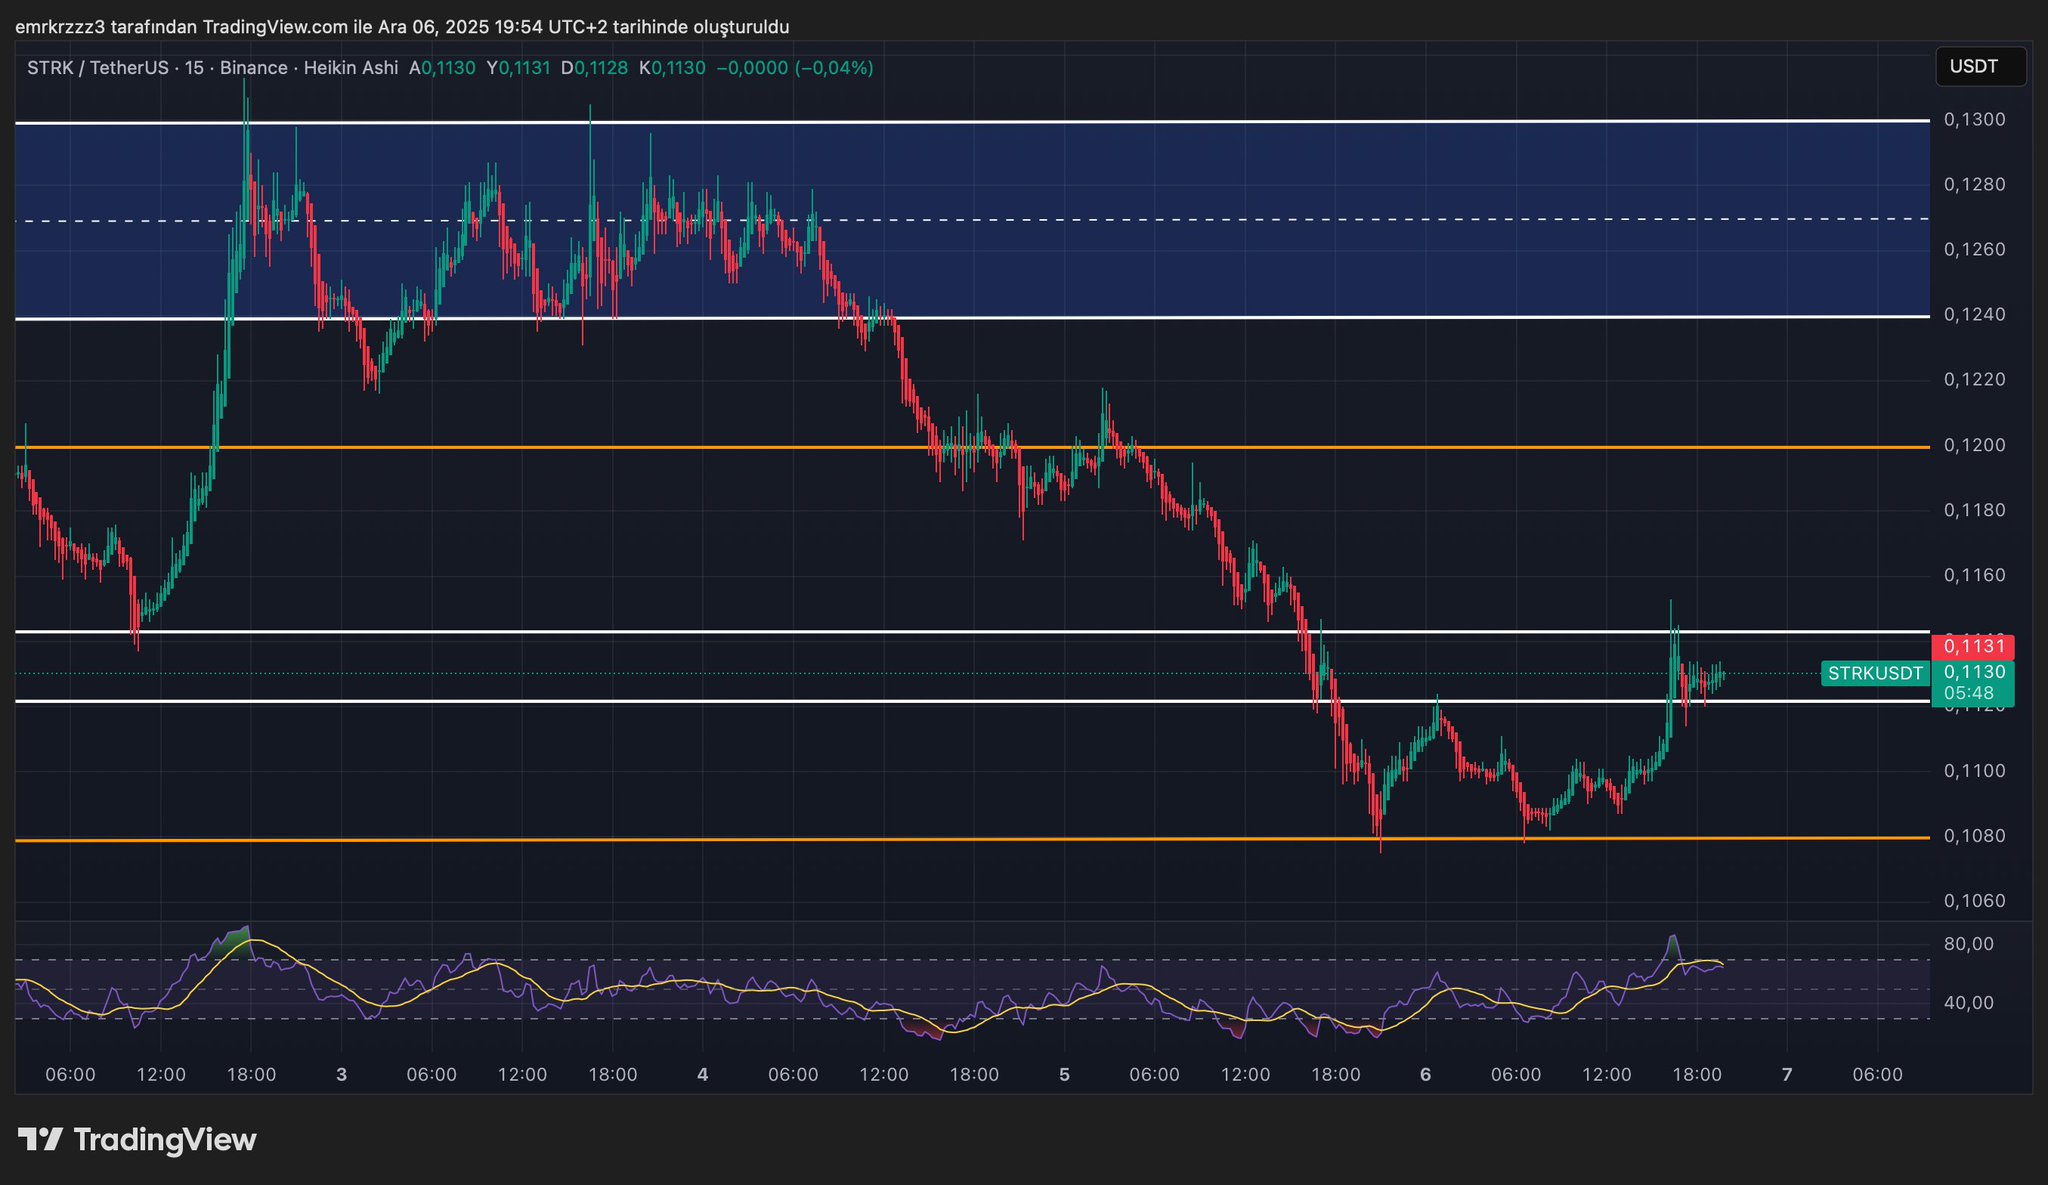The width and height of the screenshot is (2048, 1185).
Task: Click the 80,00 RSI scale label
Action: [1968, 944]
